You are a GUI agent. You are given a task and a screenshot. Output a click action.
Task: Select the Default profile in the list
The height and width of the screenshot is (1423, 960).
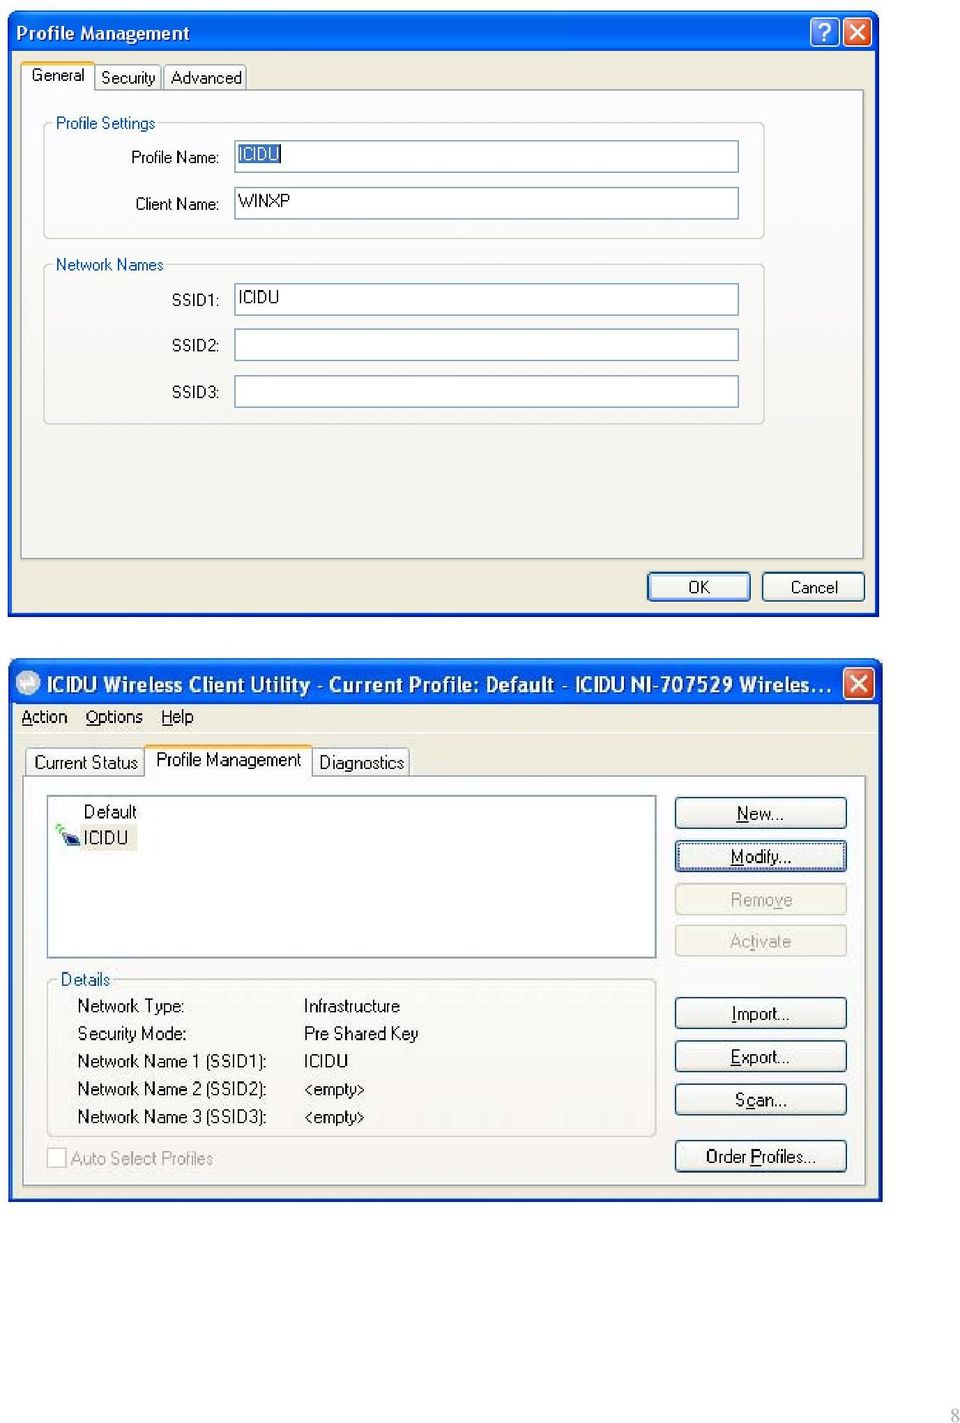[x=110, y=812]
